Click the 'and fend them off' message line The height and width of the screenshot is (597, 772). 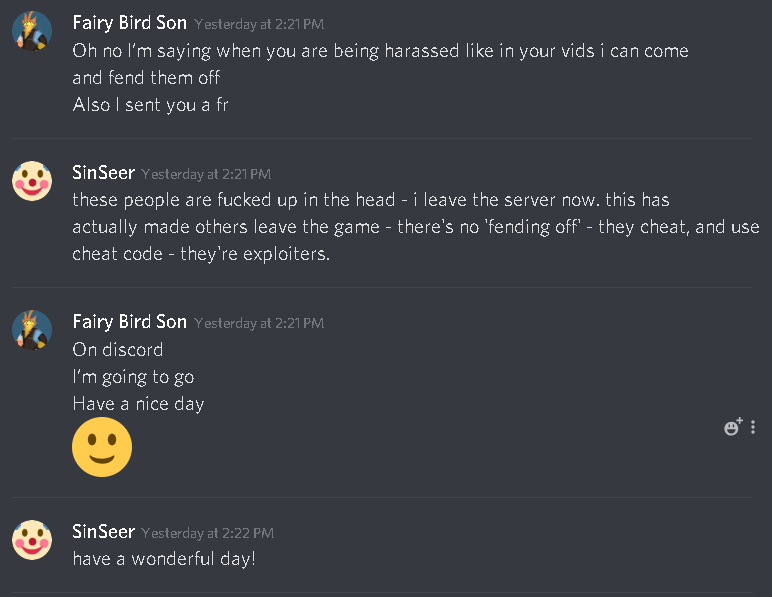[146, 78]
